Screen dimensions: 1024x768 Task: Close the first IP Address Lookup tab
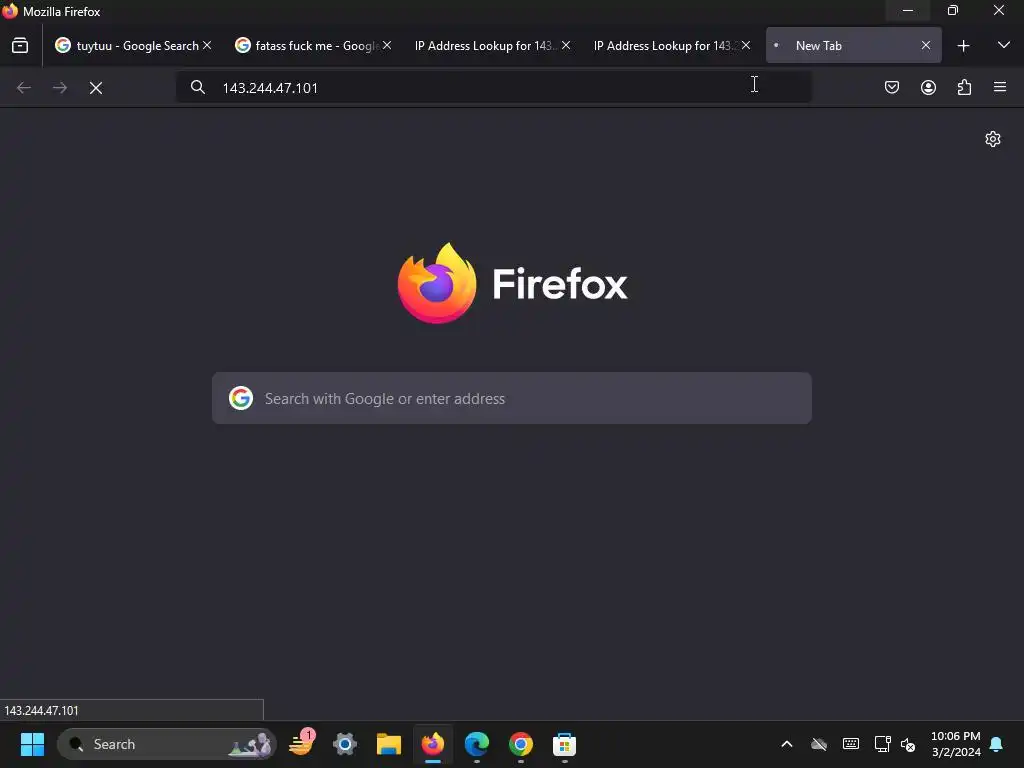click(566, 46)
